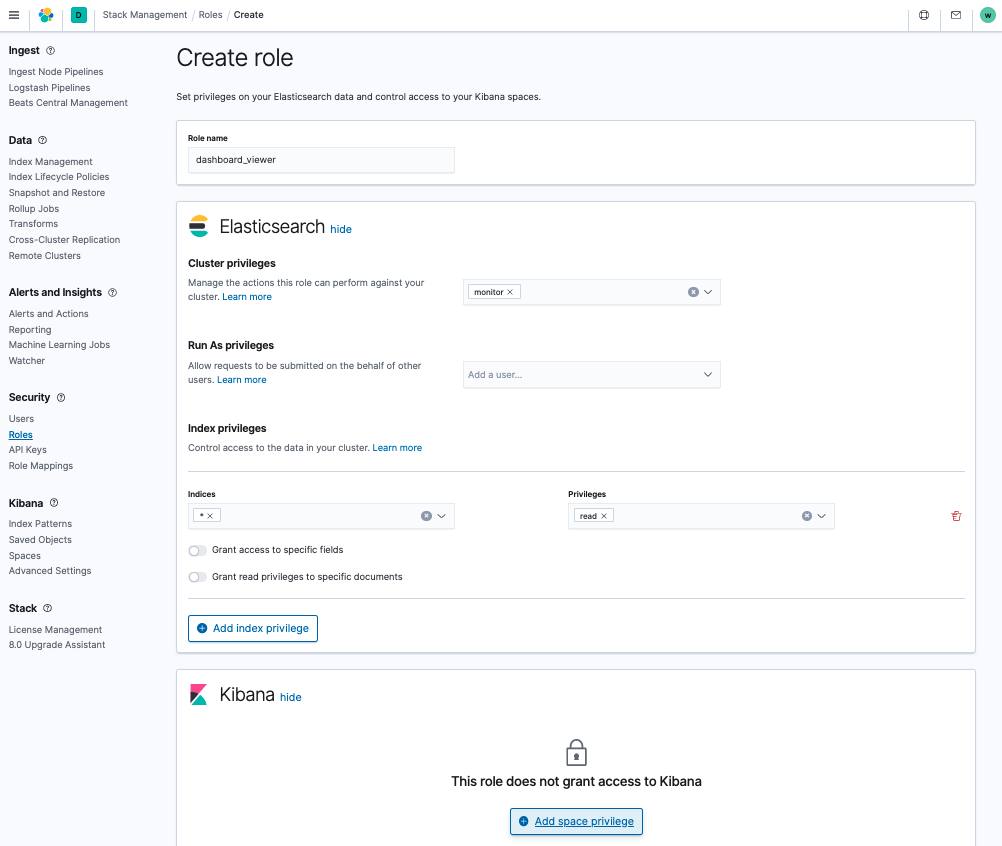The width and height of the screenshot is (1002, 846).
Task: Open Users in Security section
Action: [x=21, y=419]
